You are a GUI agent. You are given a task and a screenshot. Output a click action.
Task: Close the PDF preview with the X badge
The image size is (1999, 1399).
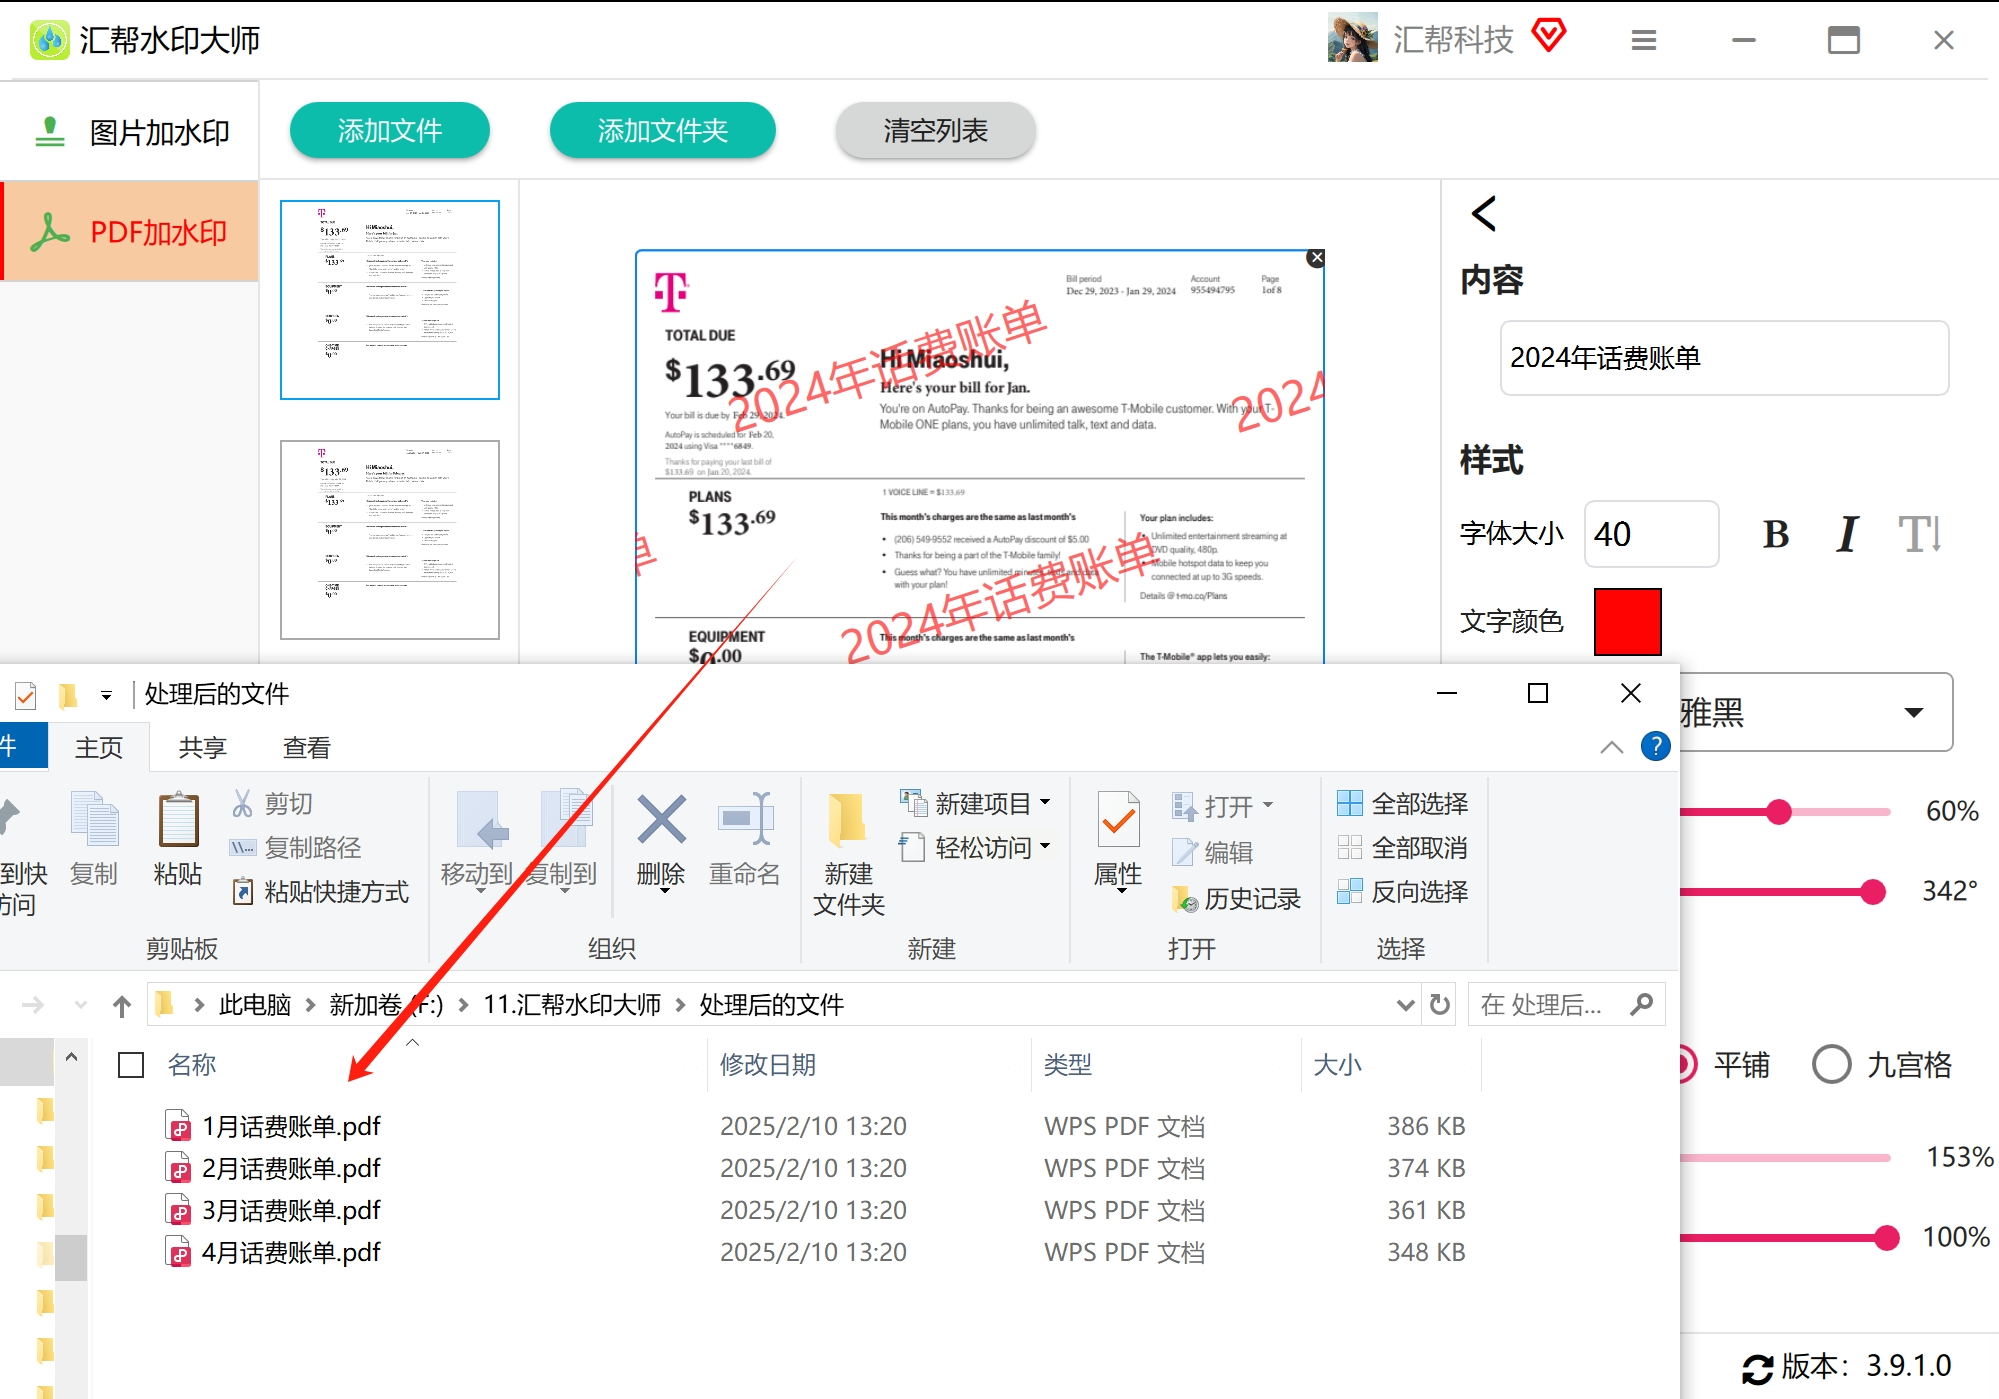(x=1316, y=258)
